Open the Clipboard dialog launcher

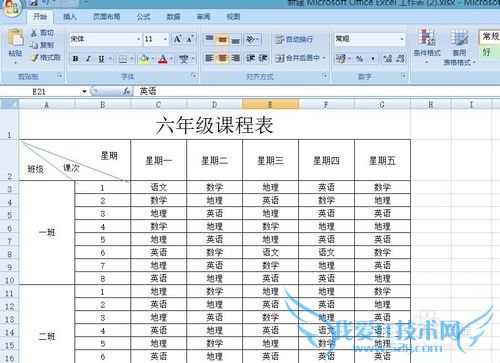pyautogui.click(x=60, y=76)
